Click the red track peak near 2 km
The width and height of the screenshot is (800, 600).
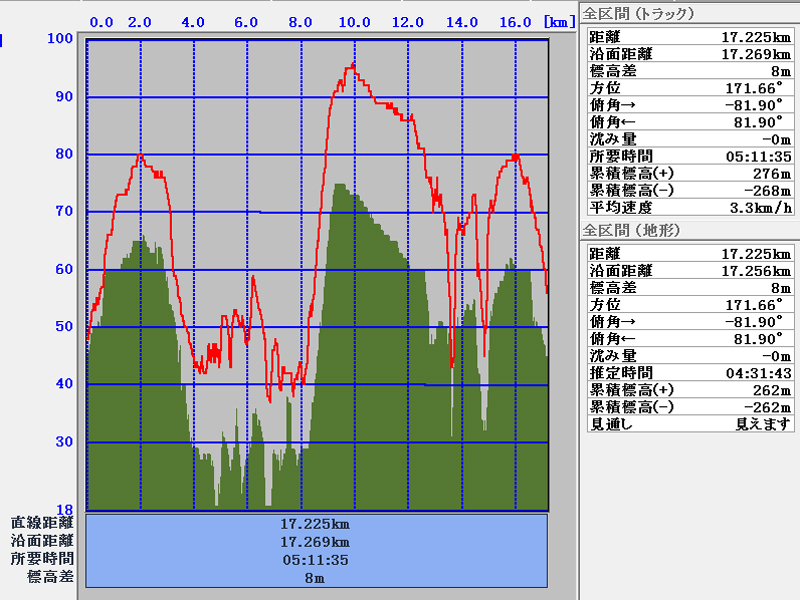[x=140, y=156]
